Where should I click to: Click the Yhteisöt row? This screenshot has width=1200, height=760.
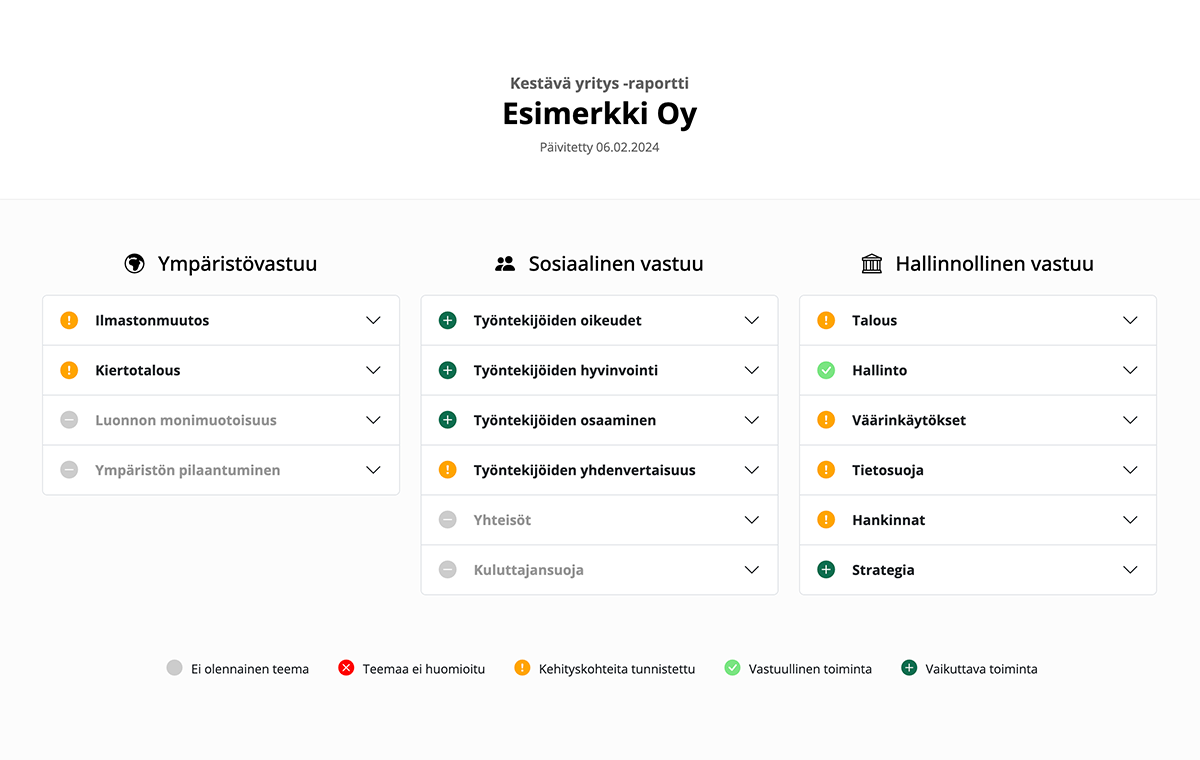point(599,520)
